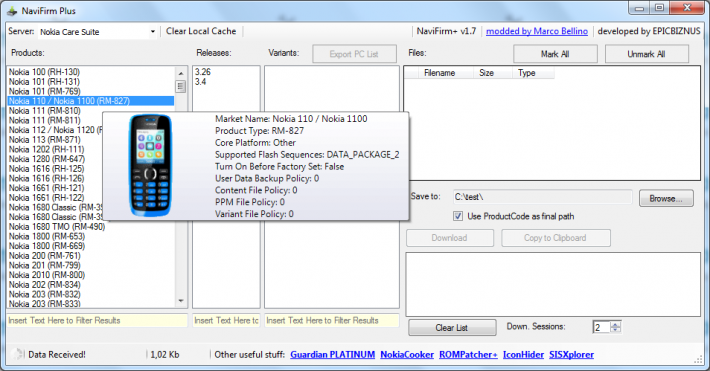Open the Server dropdown arrow
This screenshot has height=371, width=710.
click(153, 32)
